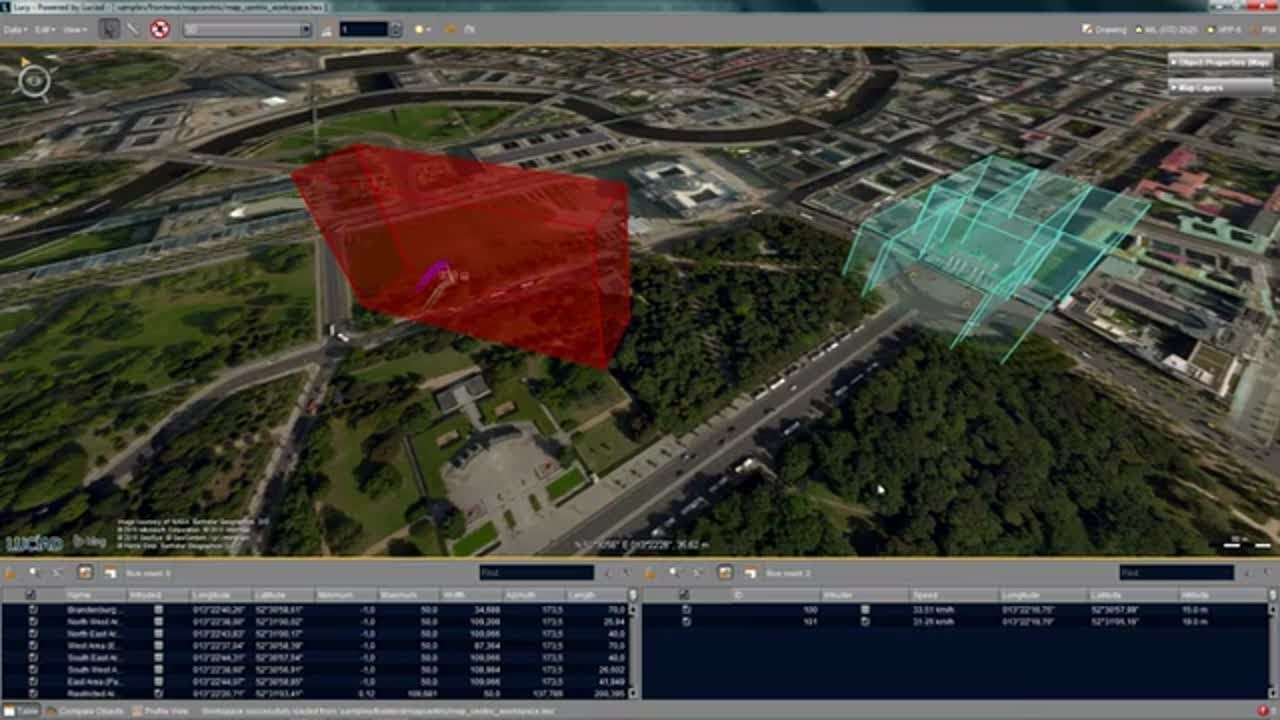Switch to the Profile View tab

point(160,711)
